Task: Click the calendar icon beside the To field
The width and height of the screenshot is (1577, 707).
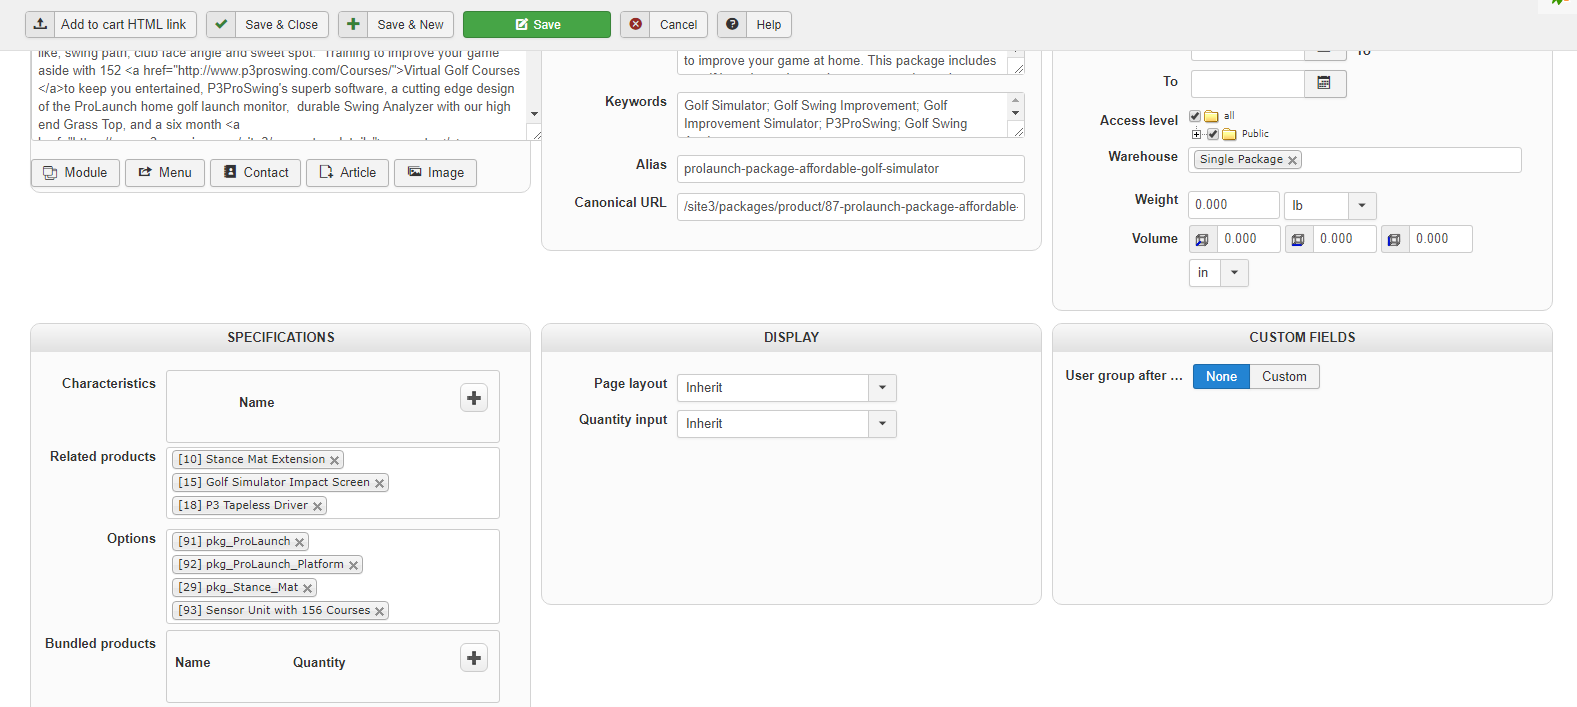Action: point(1324,84)
